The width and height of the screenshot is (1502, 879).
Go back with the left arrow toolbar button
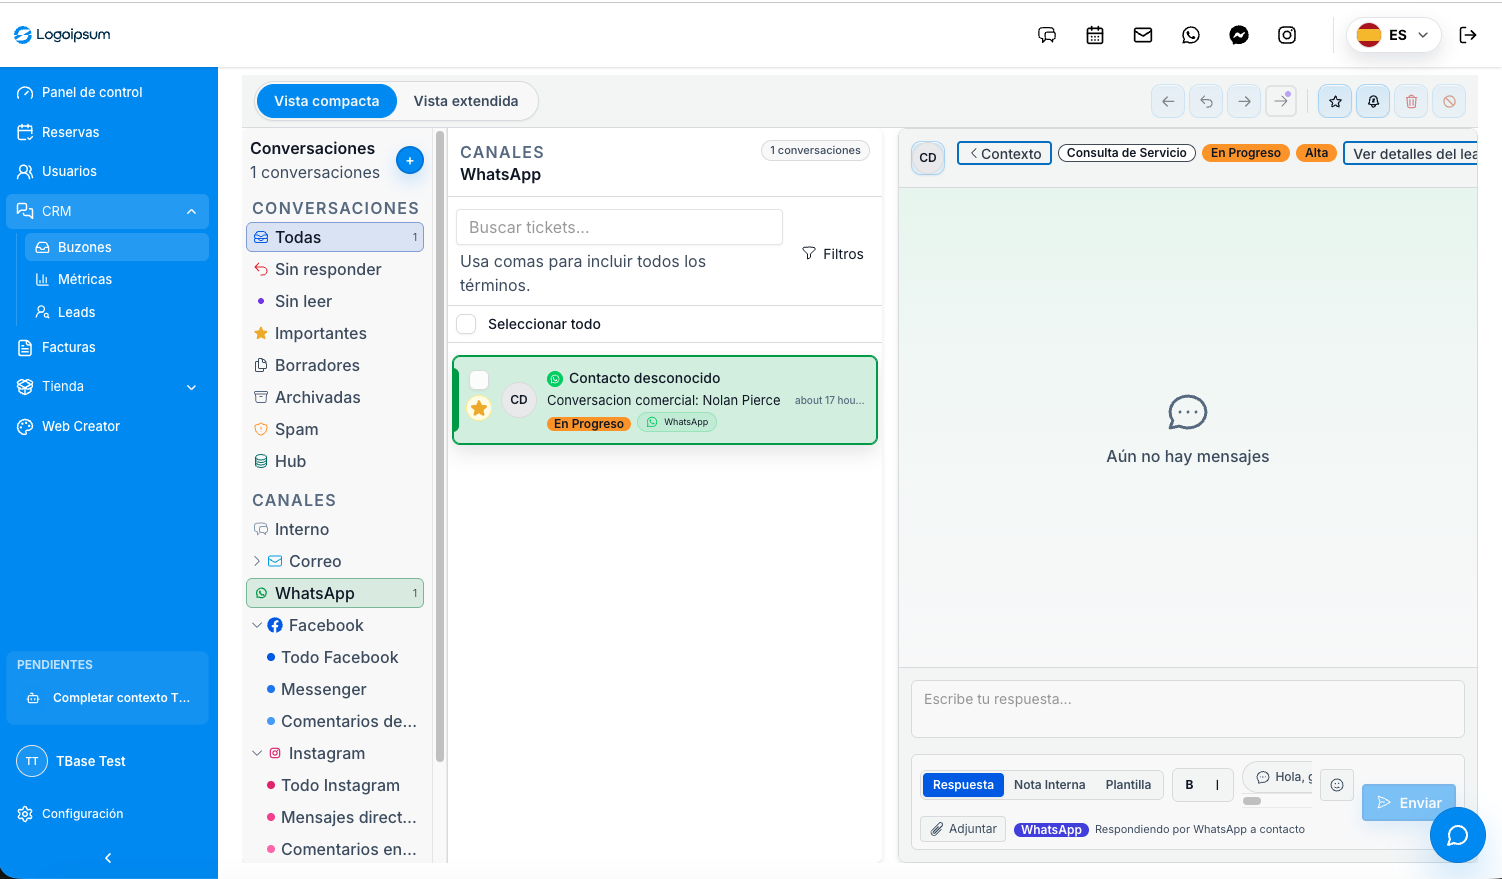coord(1168,101)
